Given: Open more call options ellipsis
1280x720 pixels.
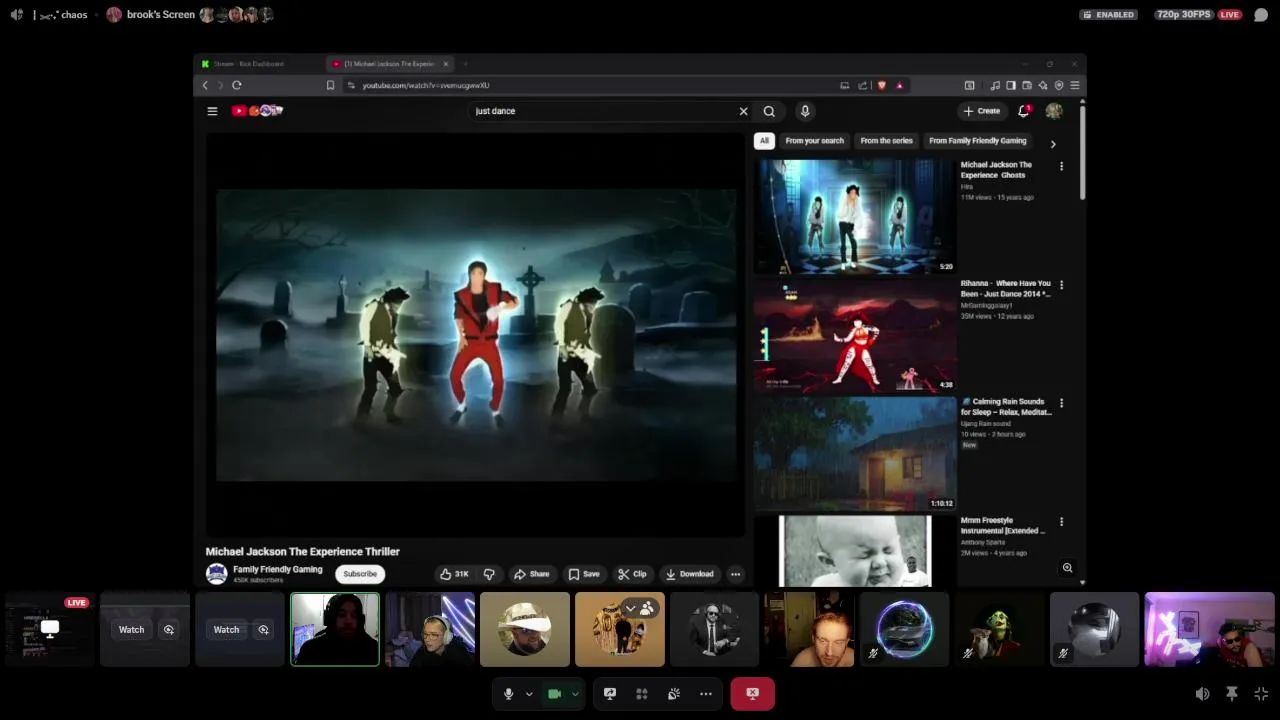Looking at the screenshot, I should tap(706, 694).
